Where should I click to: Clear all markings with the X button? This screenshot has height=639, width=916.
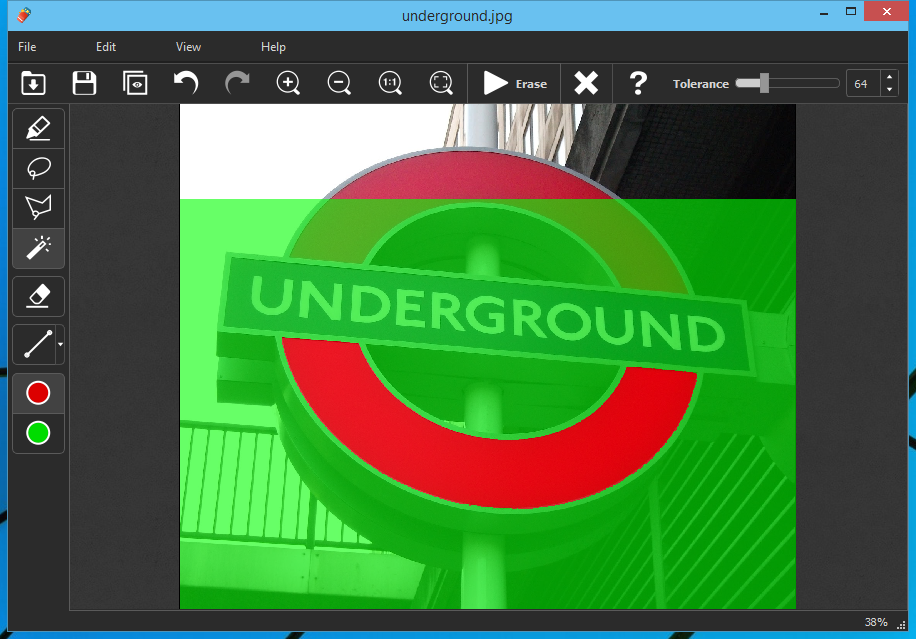586,83
